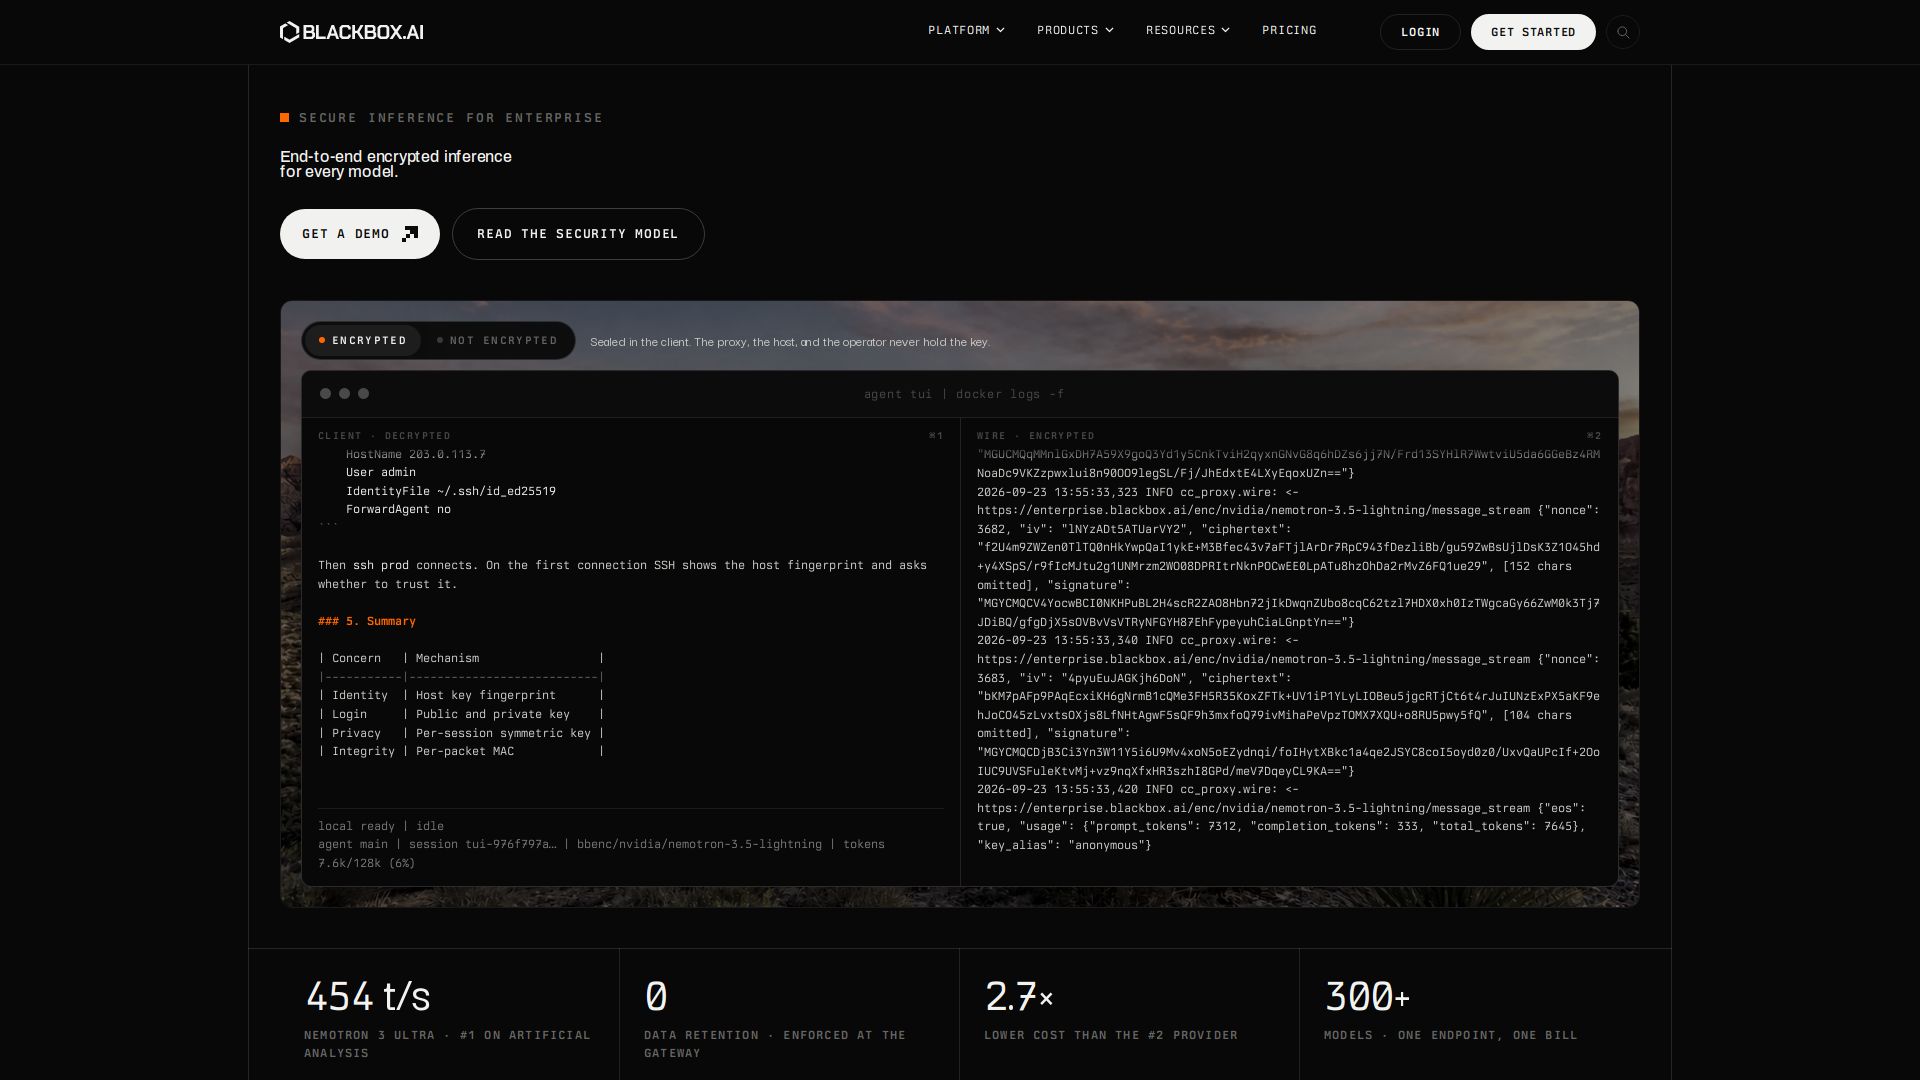Viewport: 1920px width, 1080px height.
Task: Select the WIRE · ENCRYPTED pane header
Action: 1036,436
